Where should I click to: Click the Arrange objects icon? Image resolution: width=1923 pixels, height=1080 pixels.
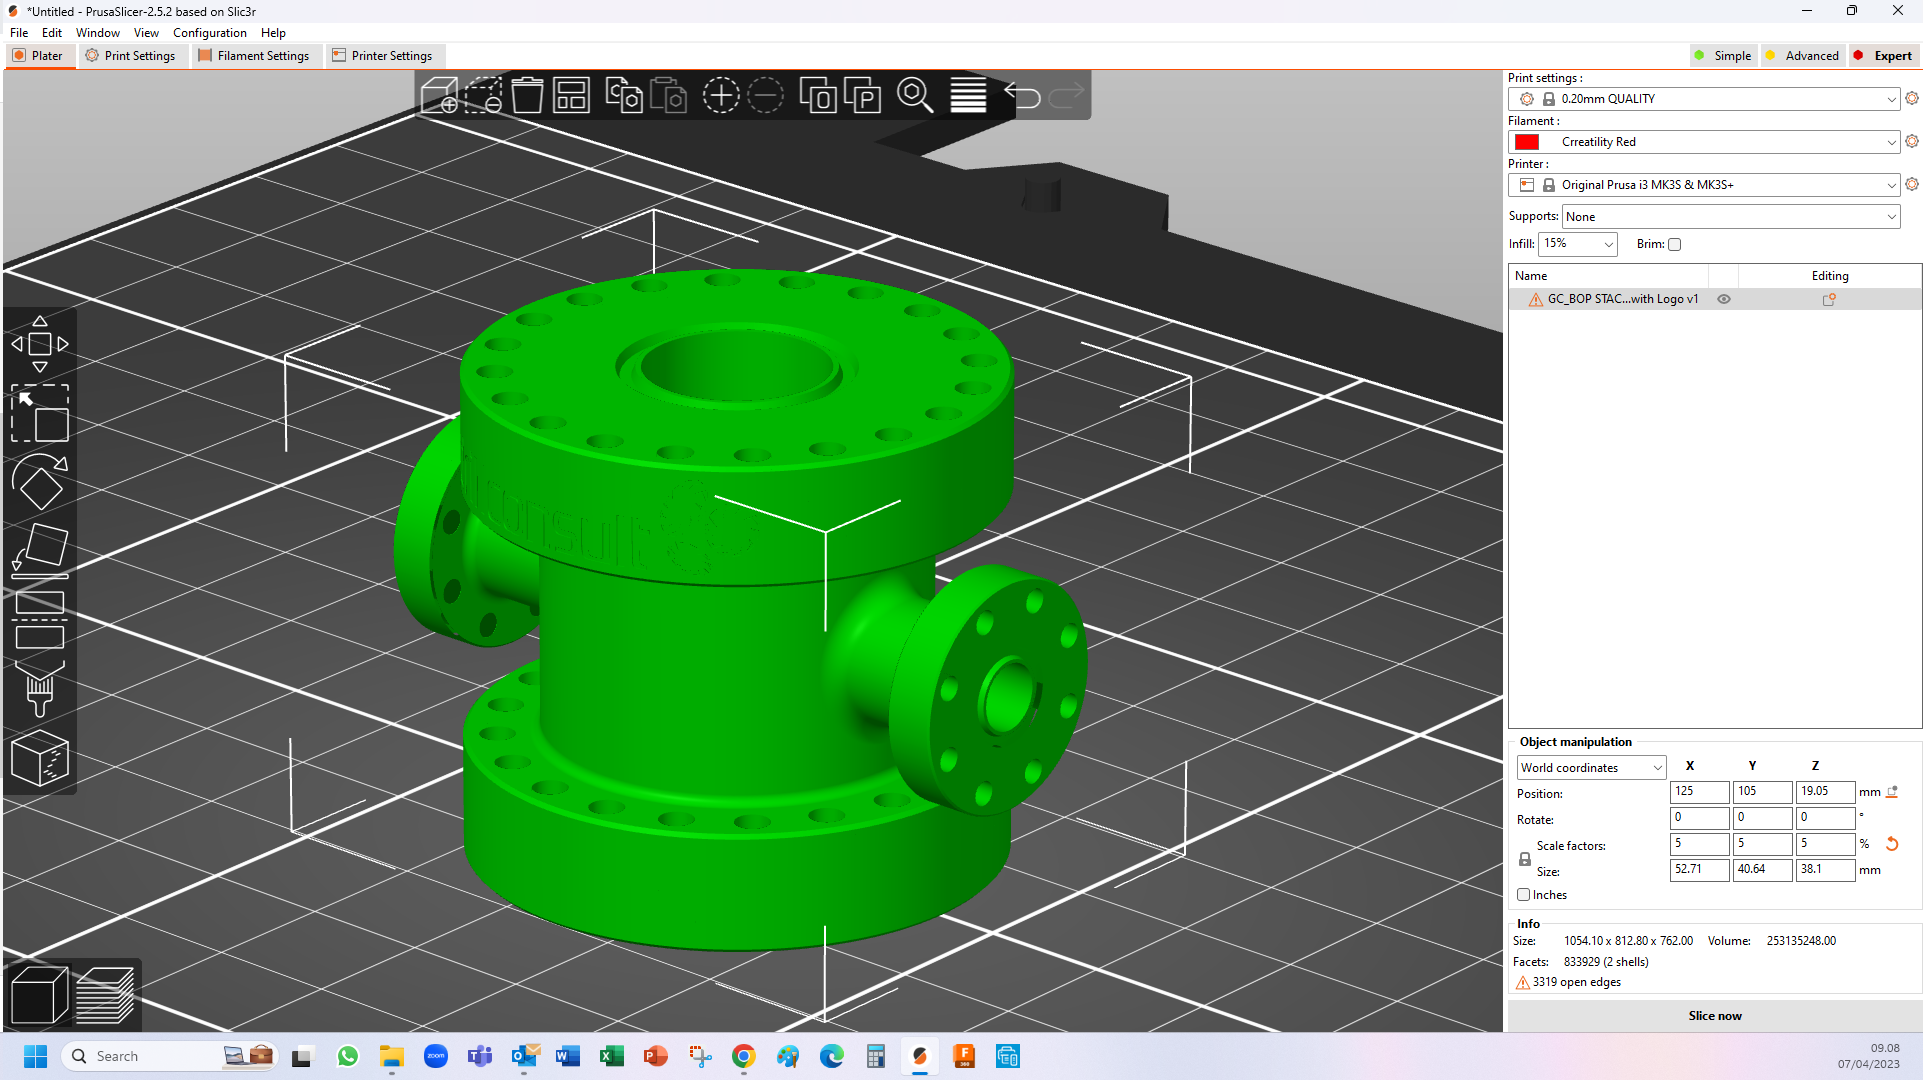(571, 95)
